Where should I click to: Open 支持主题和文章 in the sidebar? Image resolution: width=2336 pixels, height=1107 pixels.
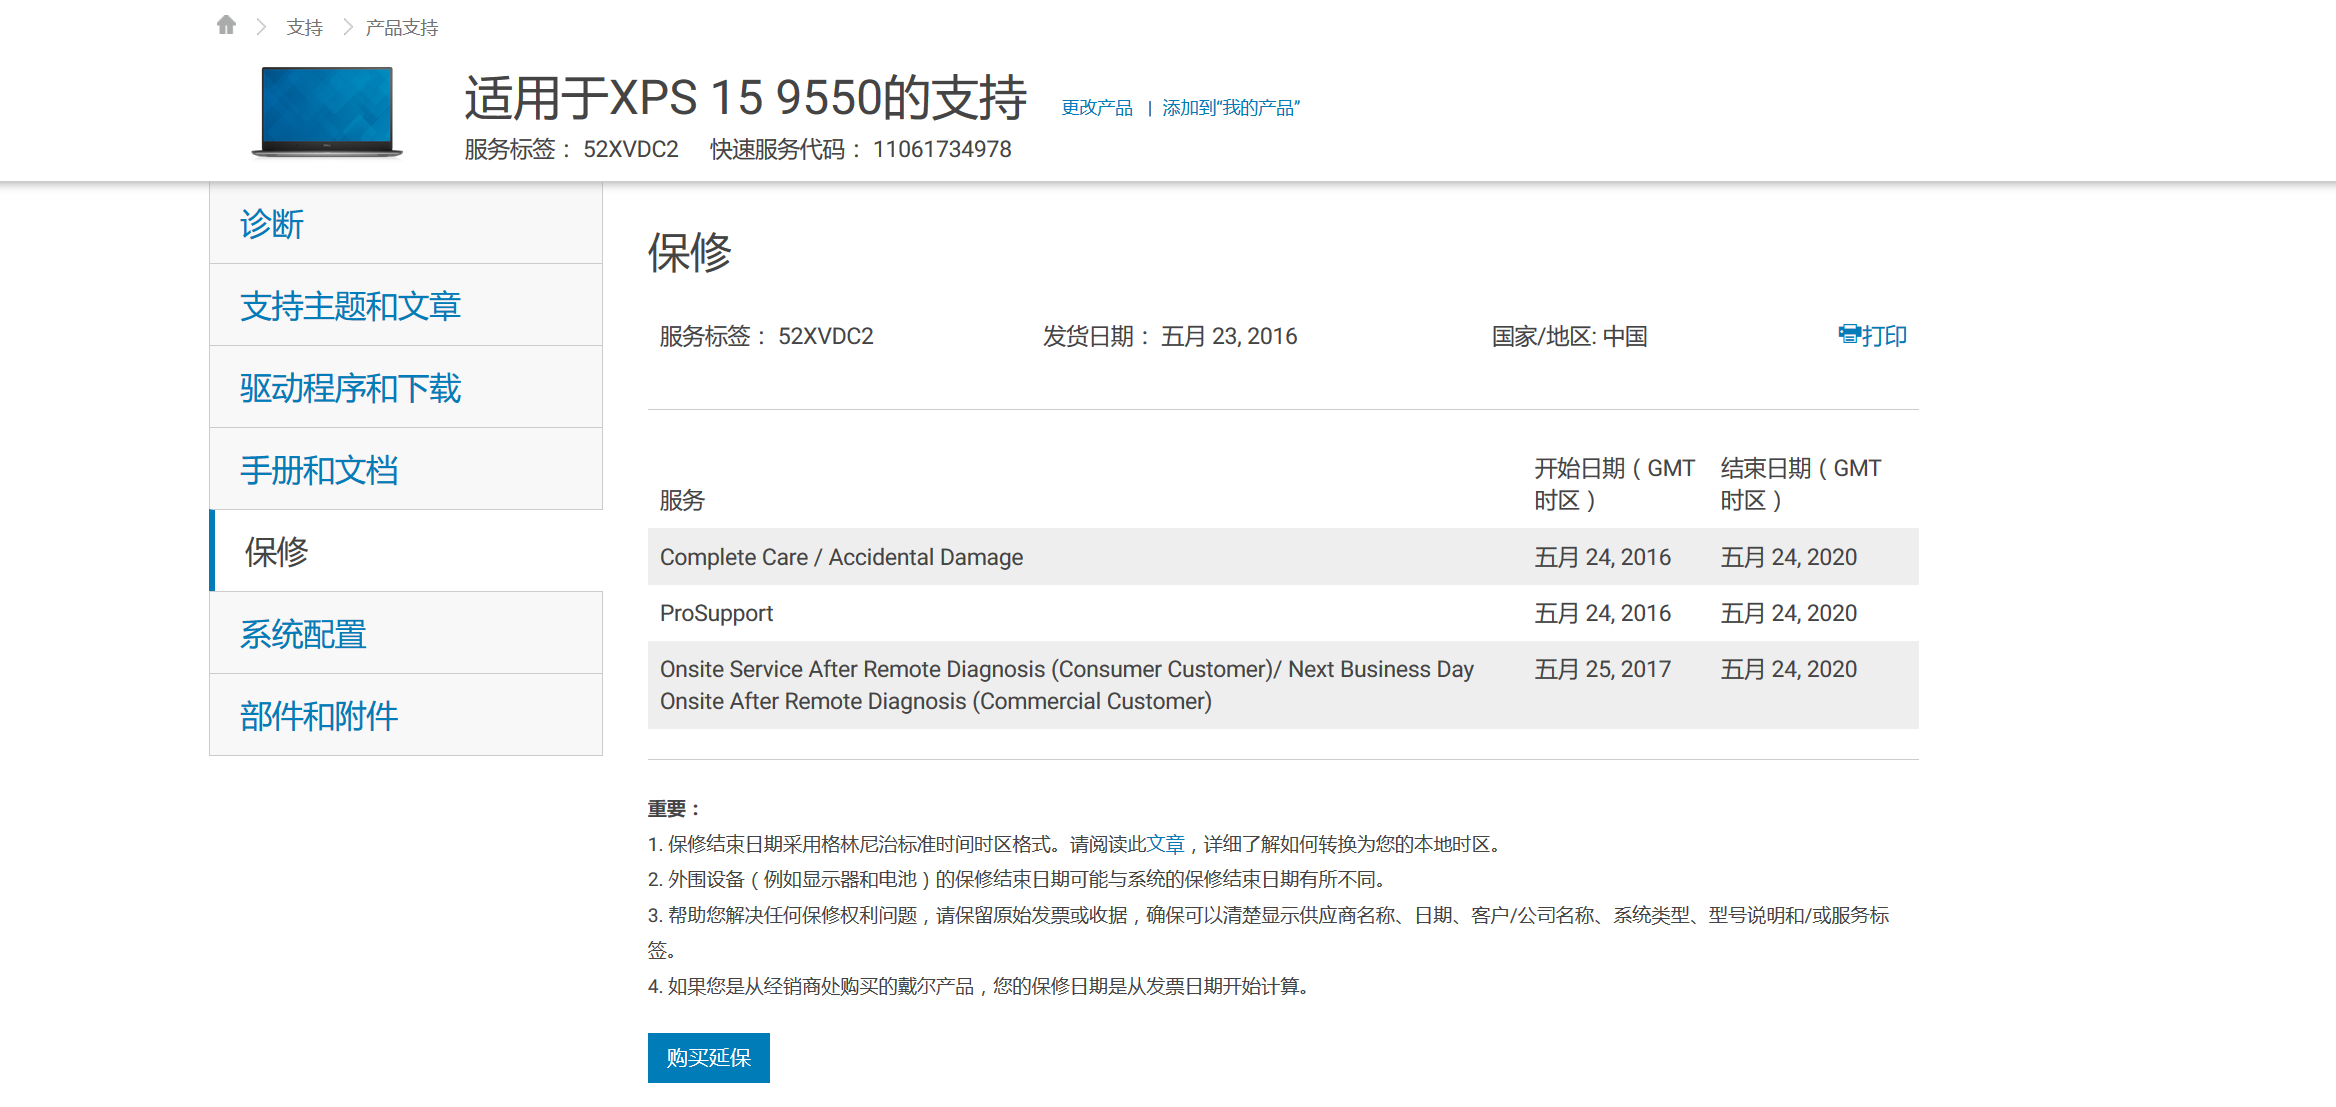tap(350, 306)
